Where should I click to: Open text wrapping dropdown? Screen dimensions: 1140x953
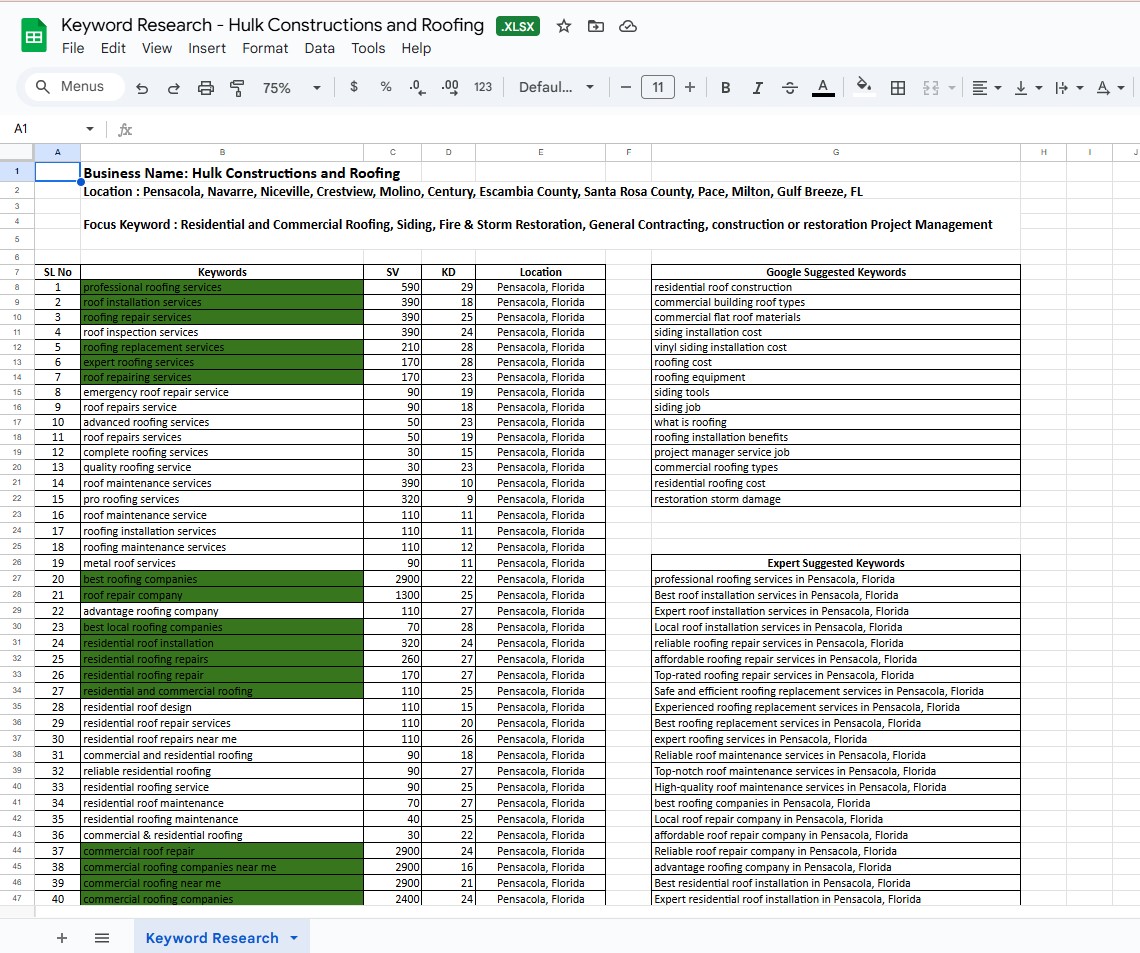pos(1069,88)
